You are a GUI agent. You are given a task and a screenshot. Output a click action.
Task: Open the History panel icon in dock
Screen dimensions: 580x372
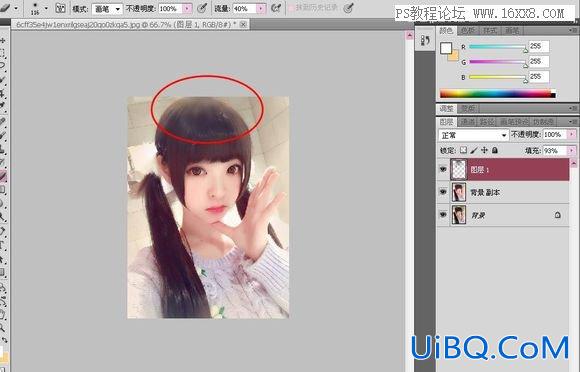point(425,40)
